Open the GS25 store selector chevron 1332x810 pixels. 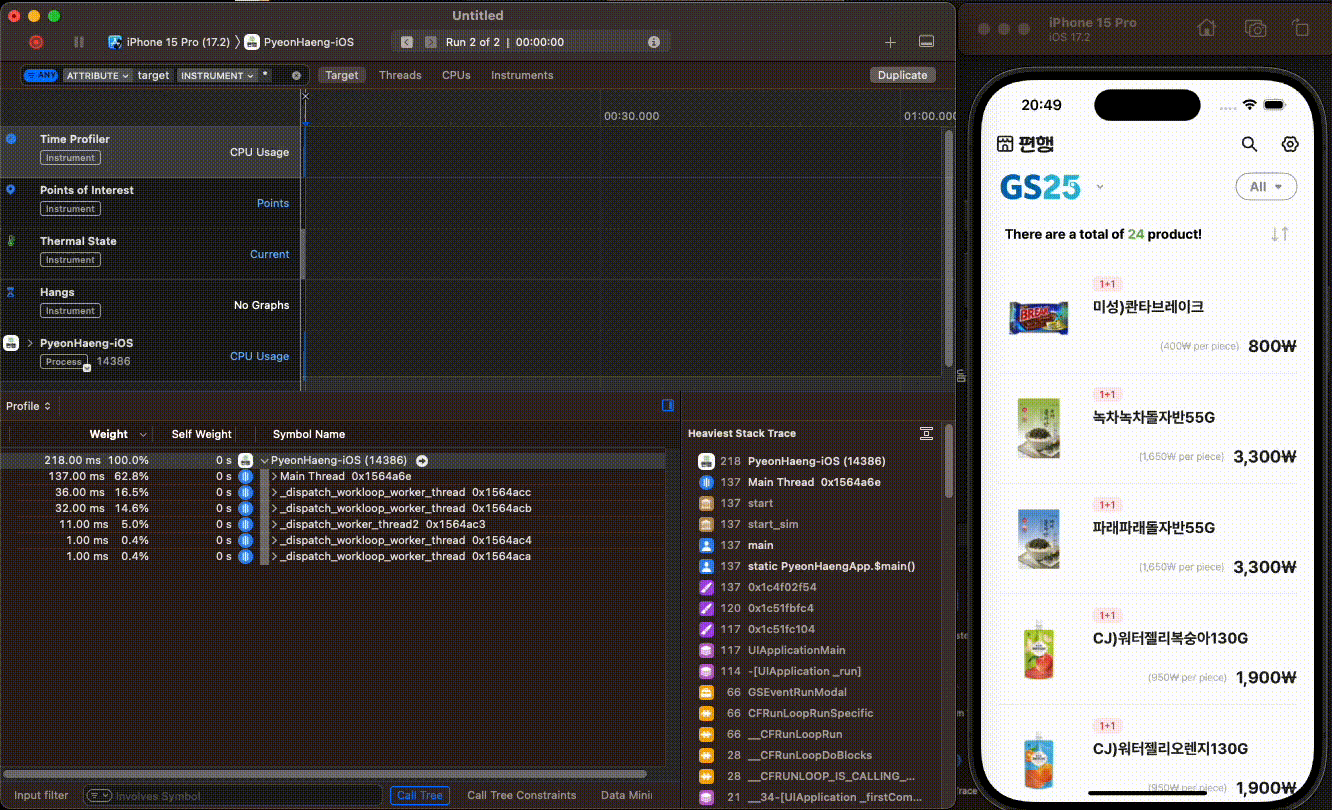[1100, 186]
